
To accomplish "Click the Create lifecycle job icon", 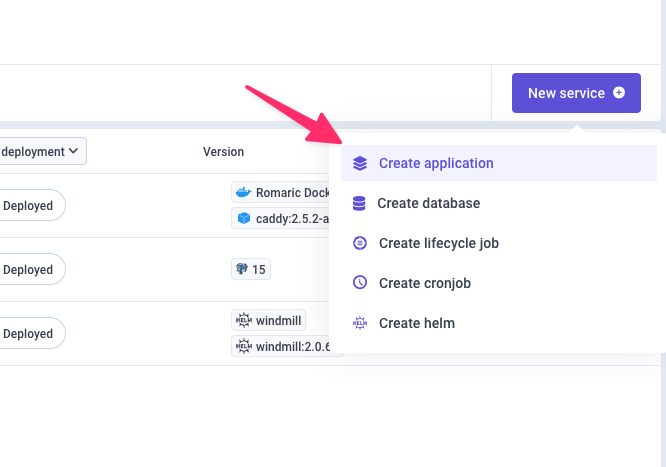I will coord(360,243).
